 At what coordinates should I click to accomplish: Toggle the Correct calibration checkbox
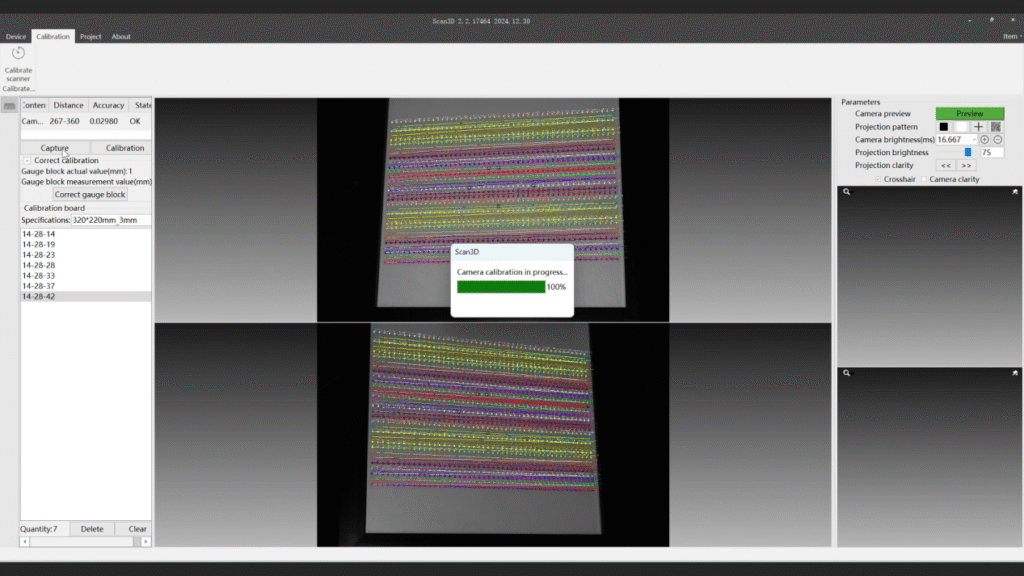(27, 160)
